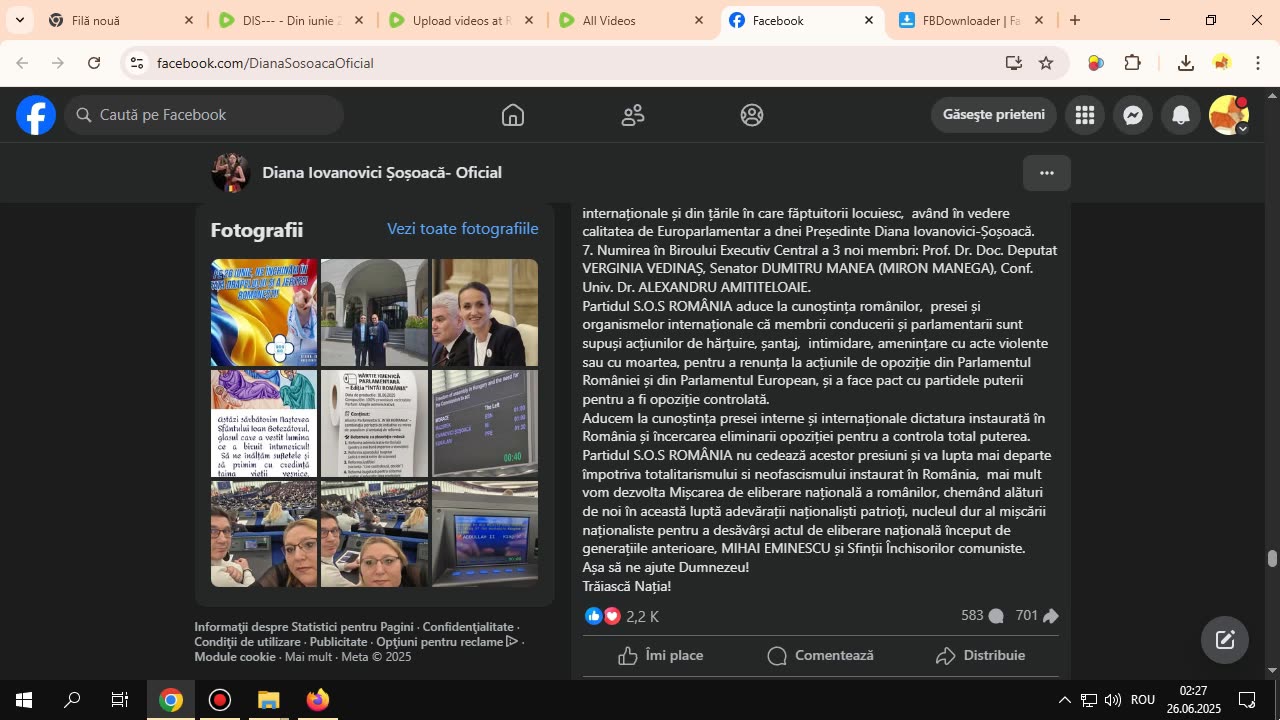The image size is (1280, 720).
Task: Open File Explorer from the taskbar
Action: pos(268,700)
